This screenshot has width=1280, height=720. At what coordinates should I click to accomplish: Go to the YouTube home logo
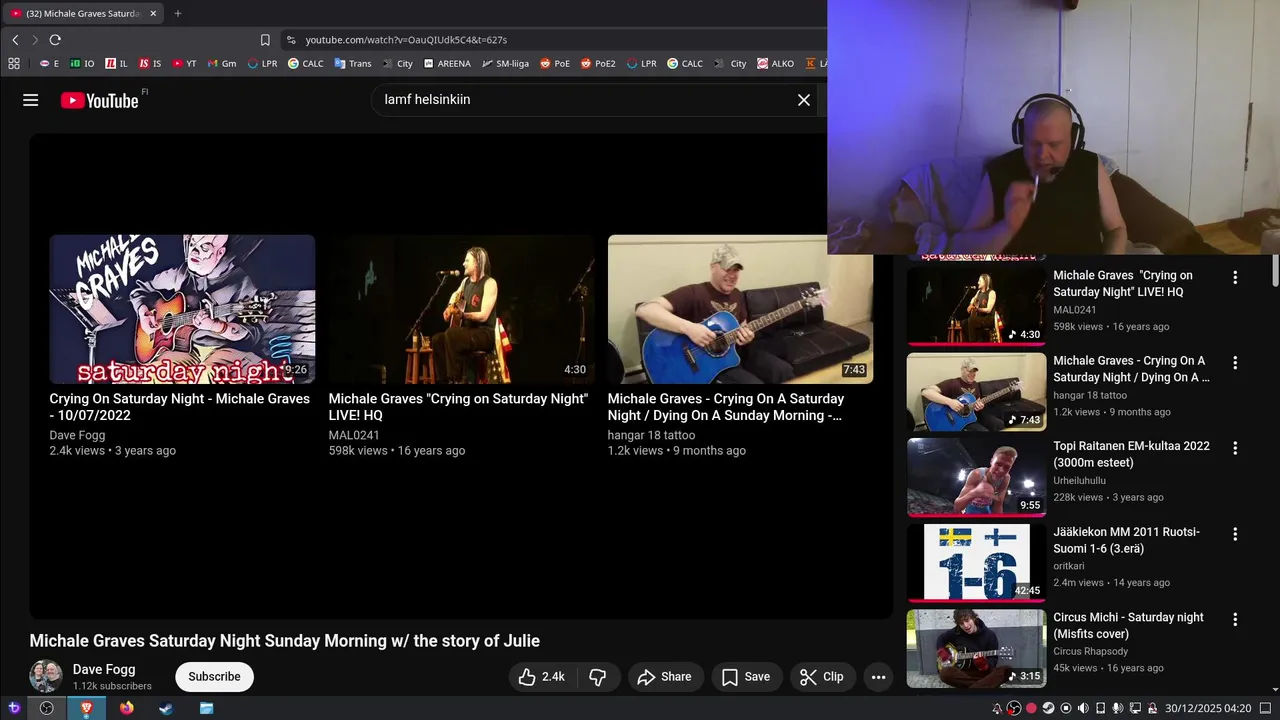pyautogui.click(x=99, y=100)
